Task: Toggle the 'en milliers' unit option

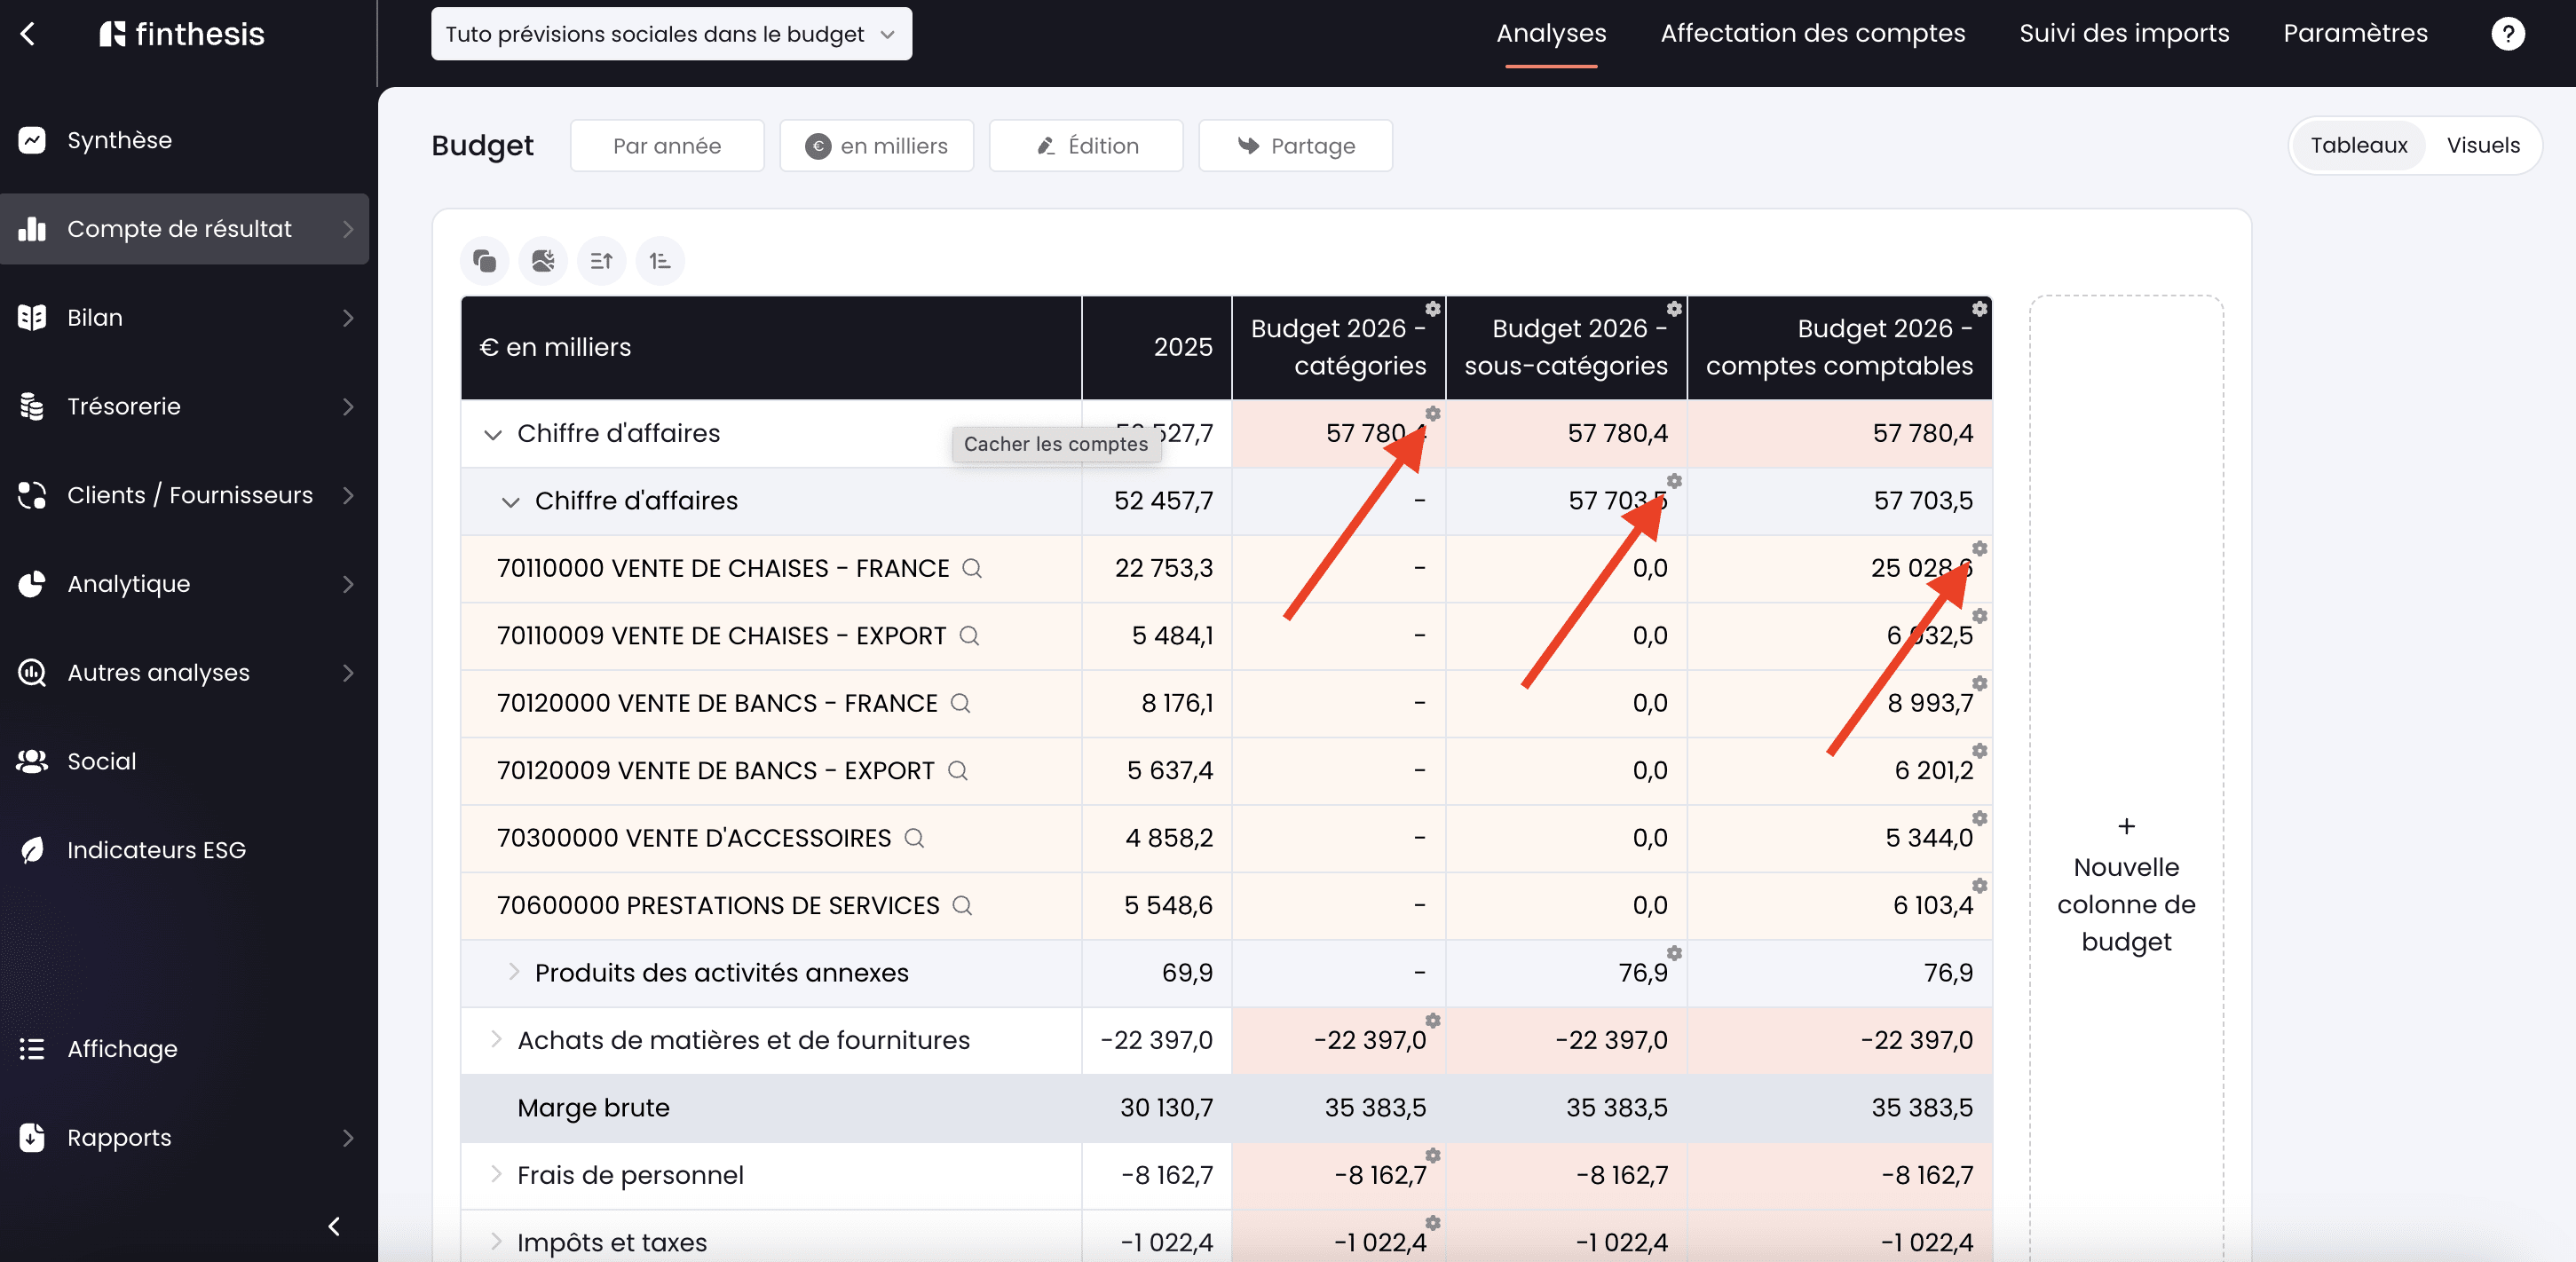Action: coord(876,146)
